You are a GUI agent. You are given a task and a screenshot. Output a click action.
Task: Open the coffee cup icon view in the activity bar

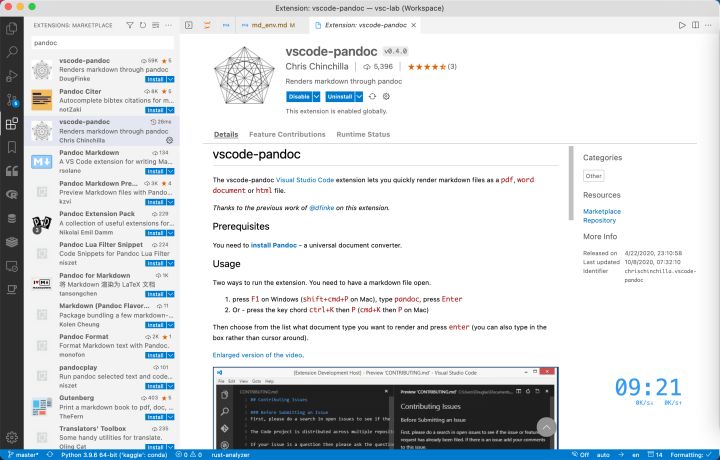pos(11,290)
